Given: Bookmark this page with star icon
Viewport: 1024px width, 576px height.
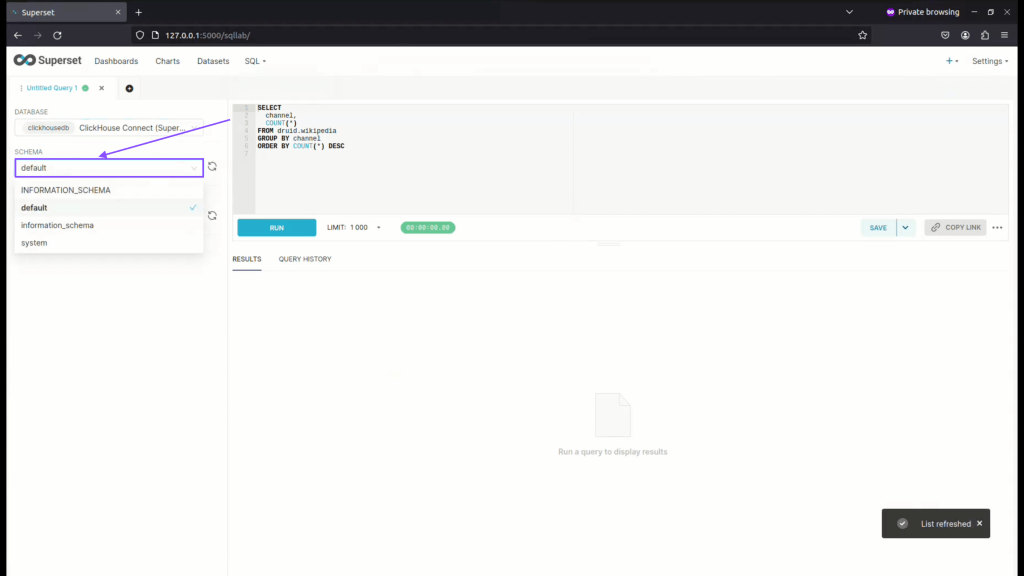Looking at the screenshot, I should point(862,35).
